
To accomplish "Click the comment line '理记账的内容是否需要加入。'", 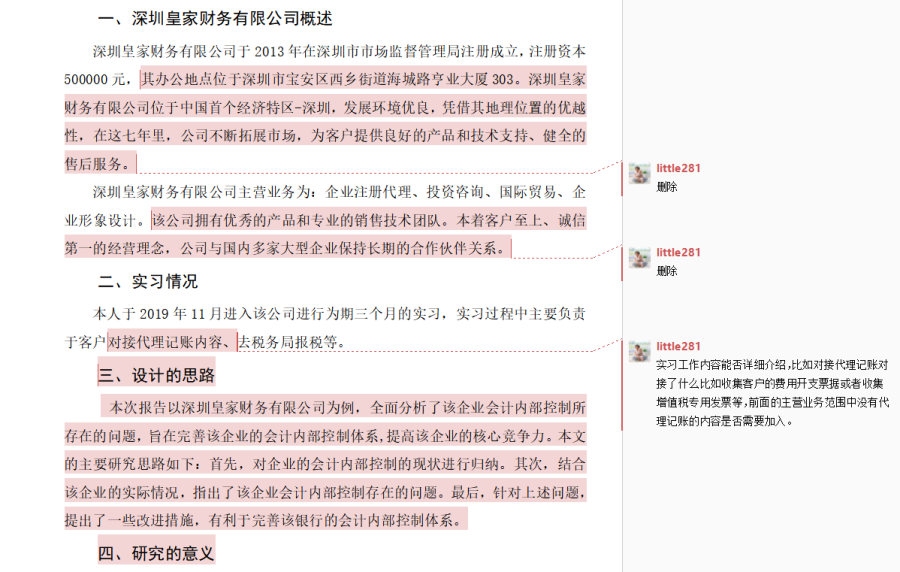I will coord(726,422).
